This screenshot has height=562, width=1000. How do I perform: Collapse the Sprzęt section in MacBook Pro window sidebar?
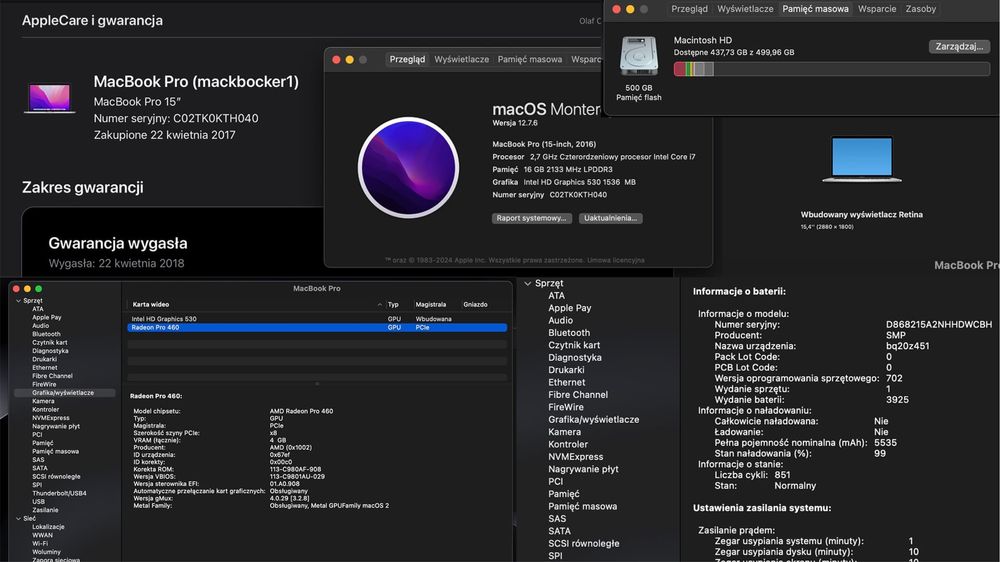18,300
